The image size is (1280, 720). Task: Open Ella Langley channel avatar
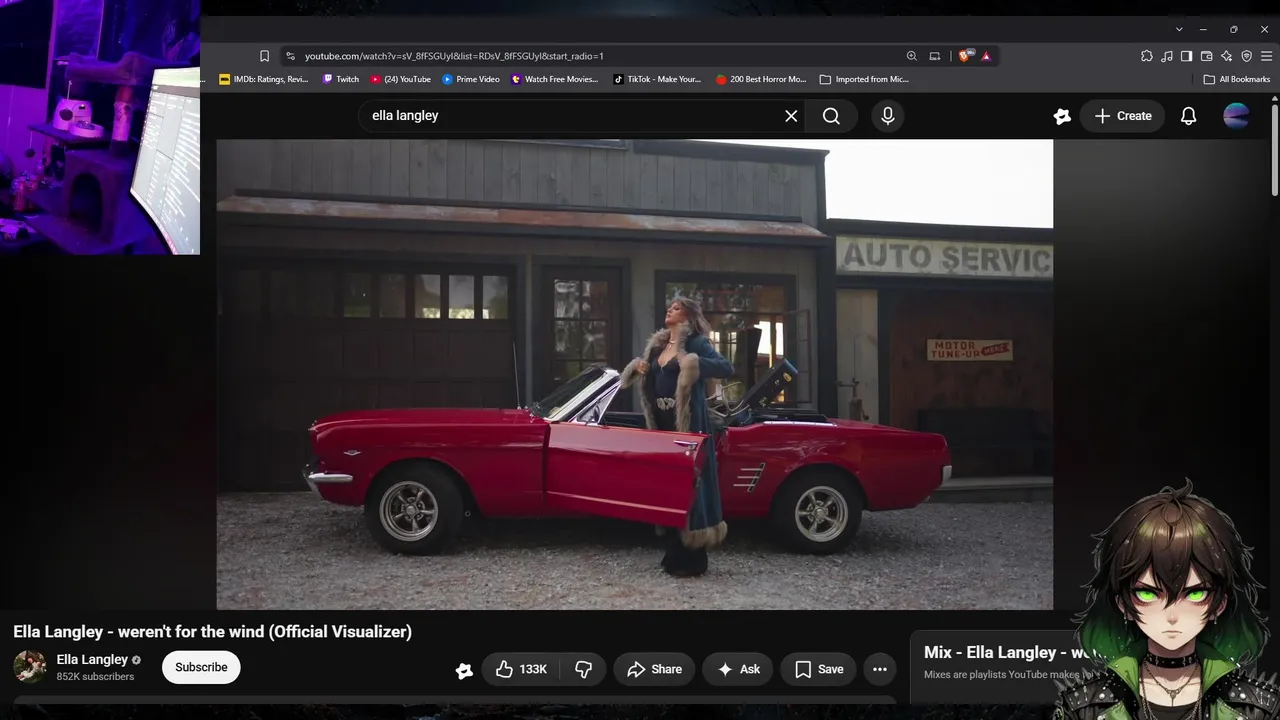click(30, 667)
